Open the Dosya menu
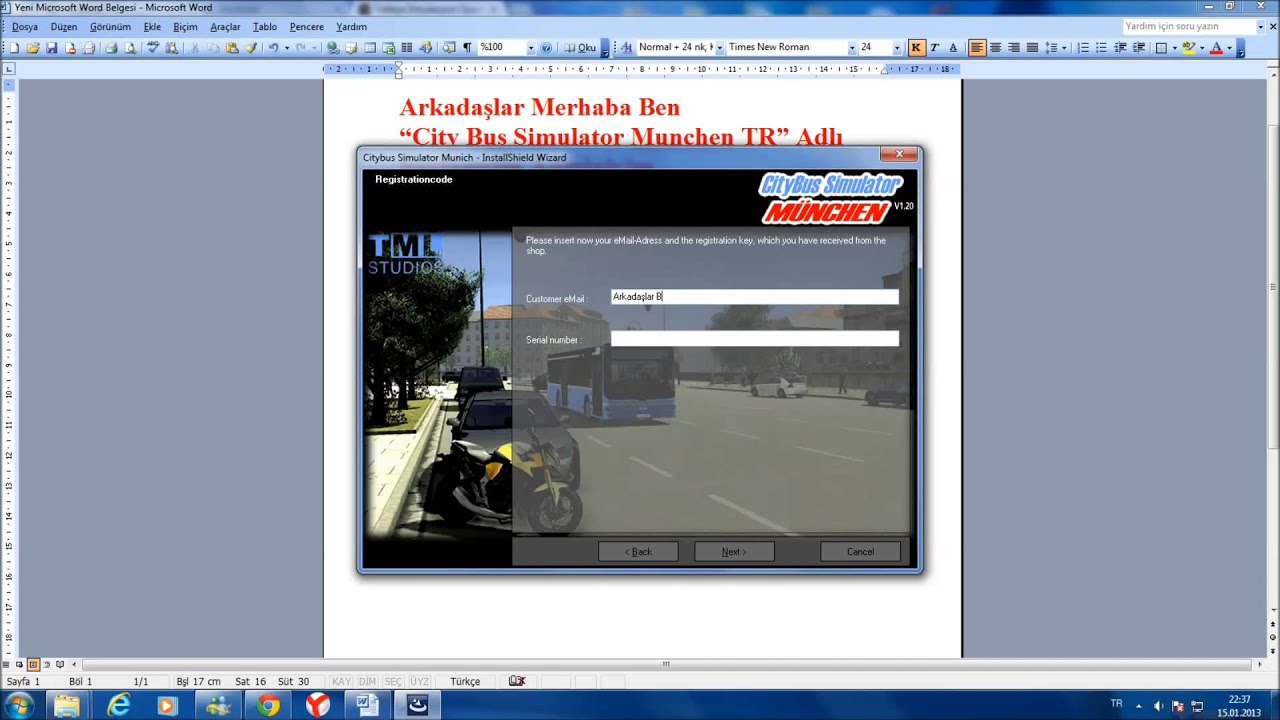Viewport: 1280px width, 720px height. 25,27
